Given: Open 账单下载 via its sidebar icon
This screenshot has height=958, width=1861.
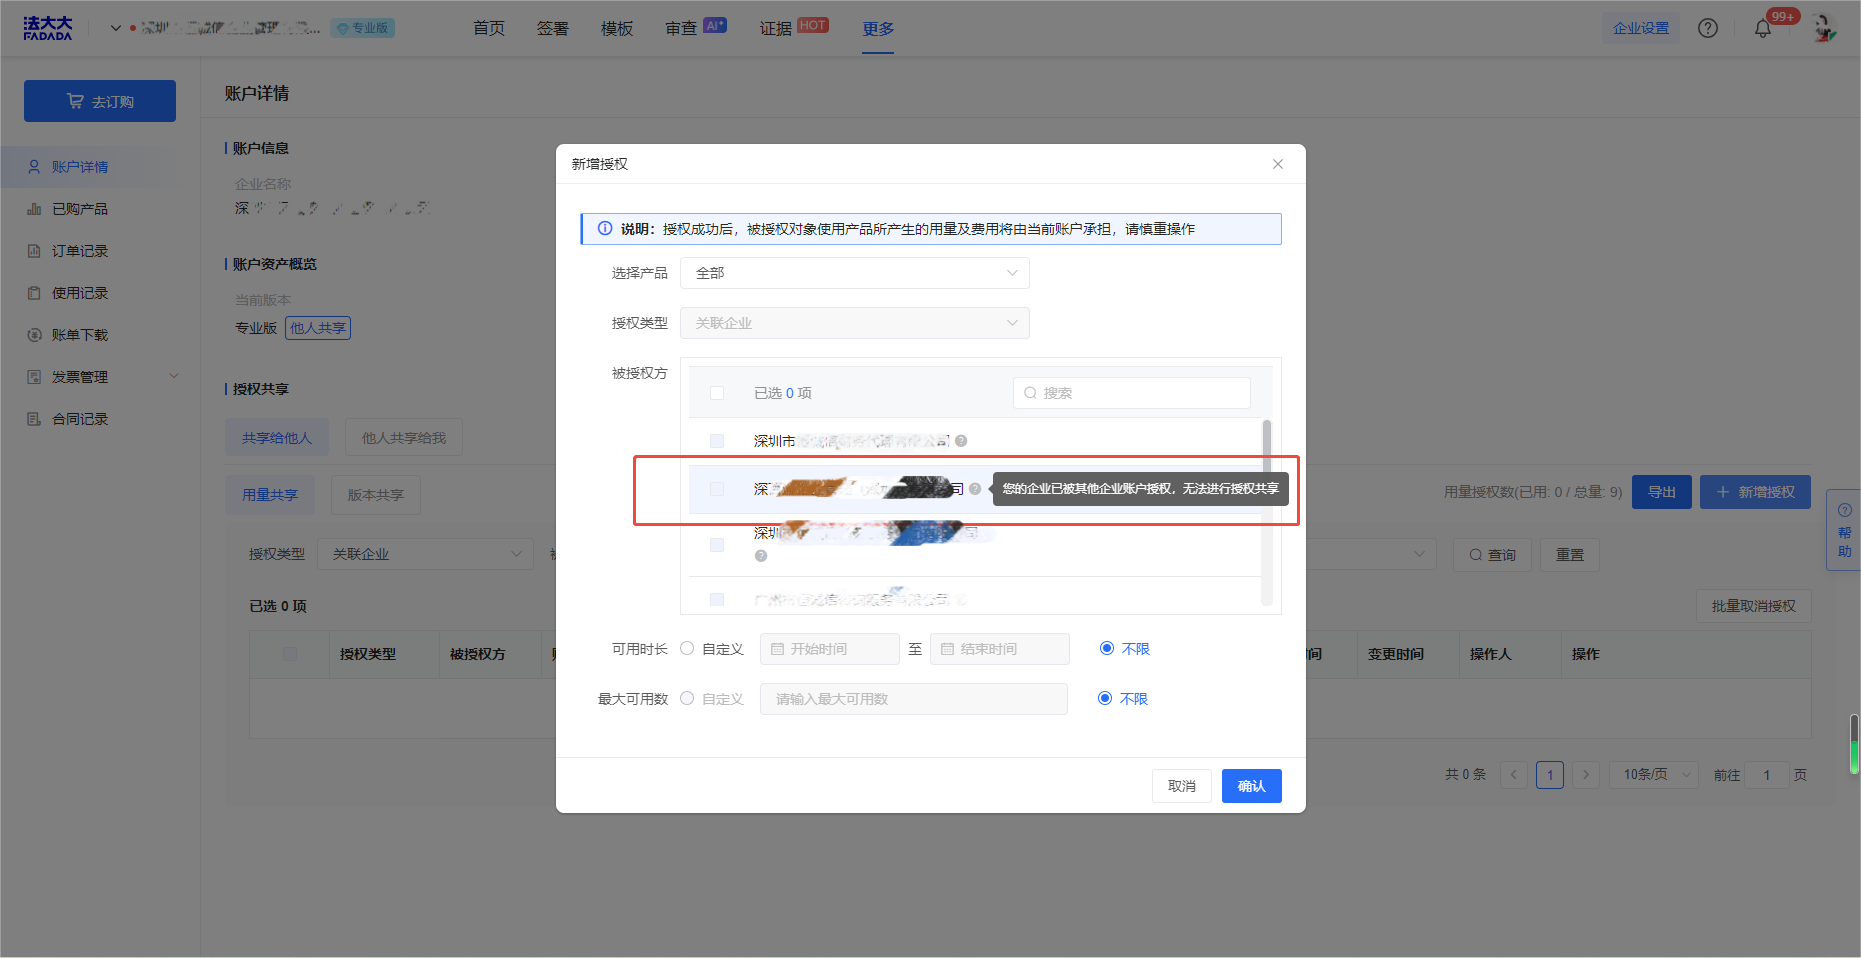Looking at the screenshot, I should click(34, 335).
